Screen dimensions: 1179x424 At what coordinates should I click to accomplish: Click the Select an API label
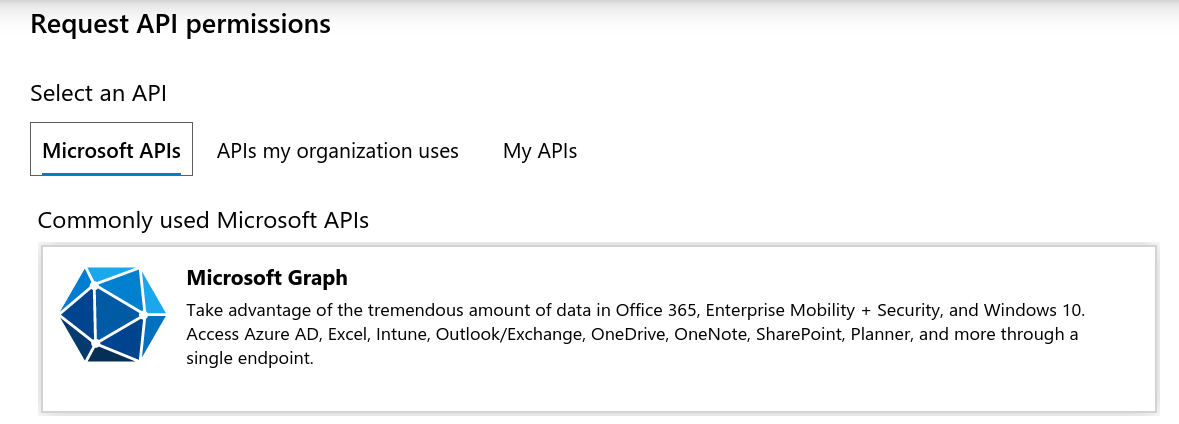(98, 94)
